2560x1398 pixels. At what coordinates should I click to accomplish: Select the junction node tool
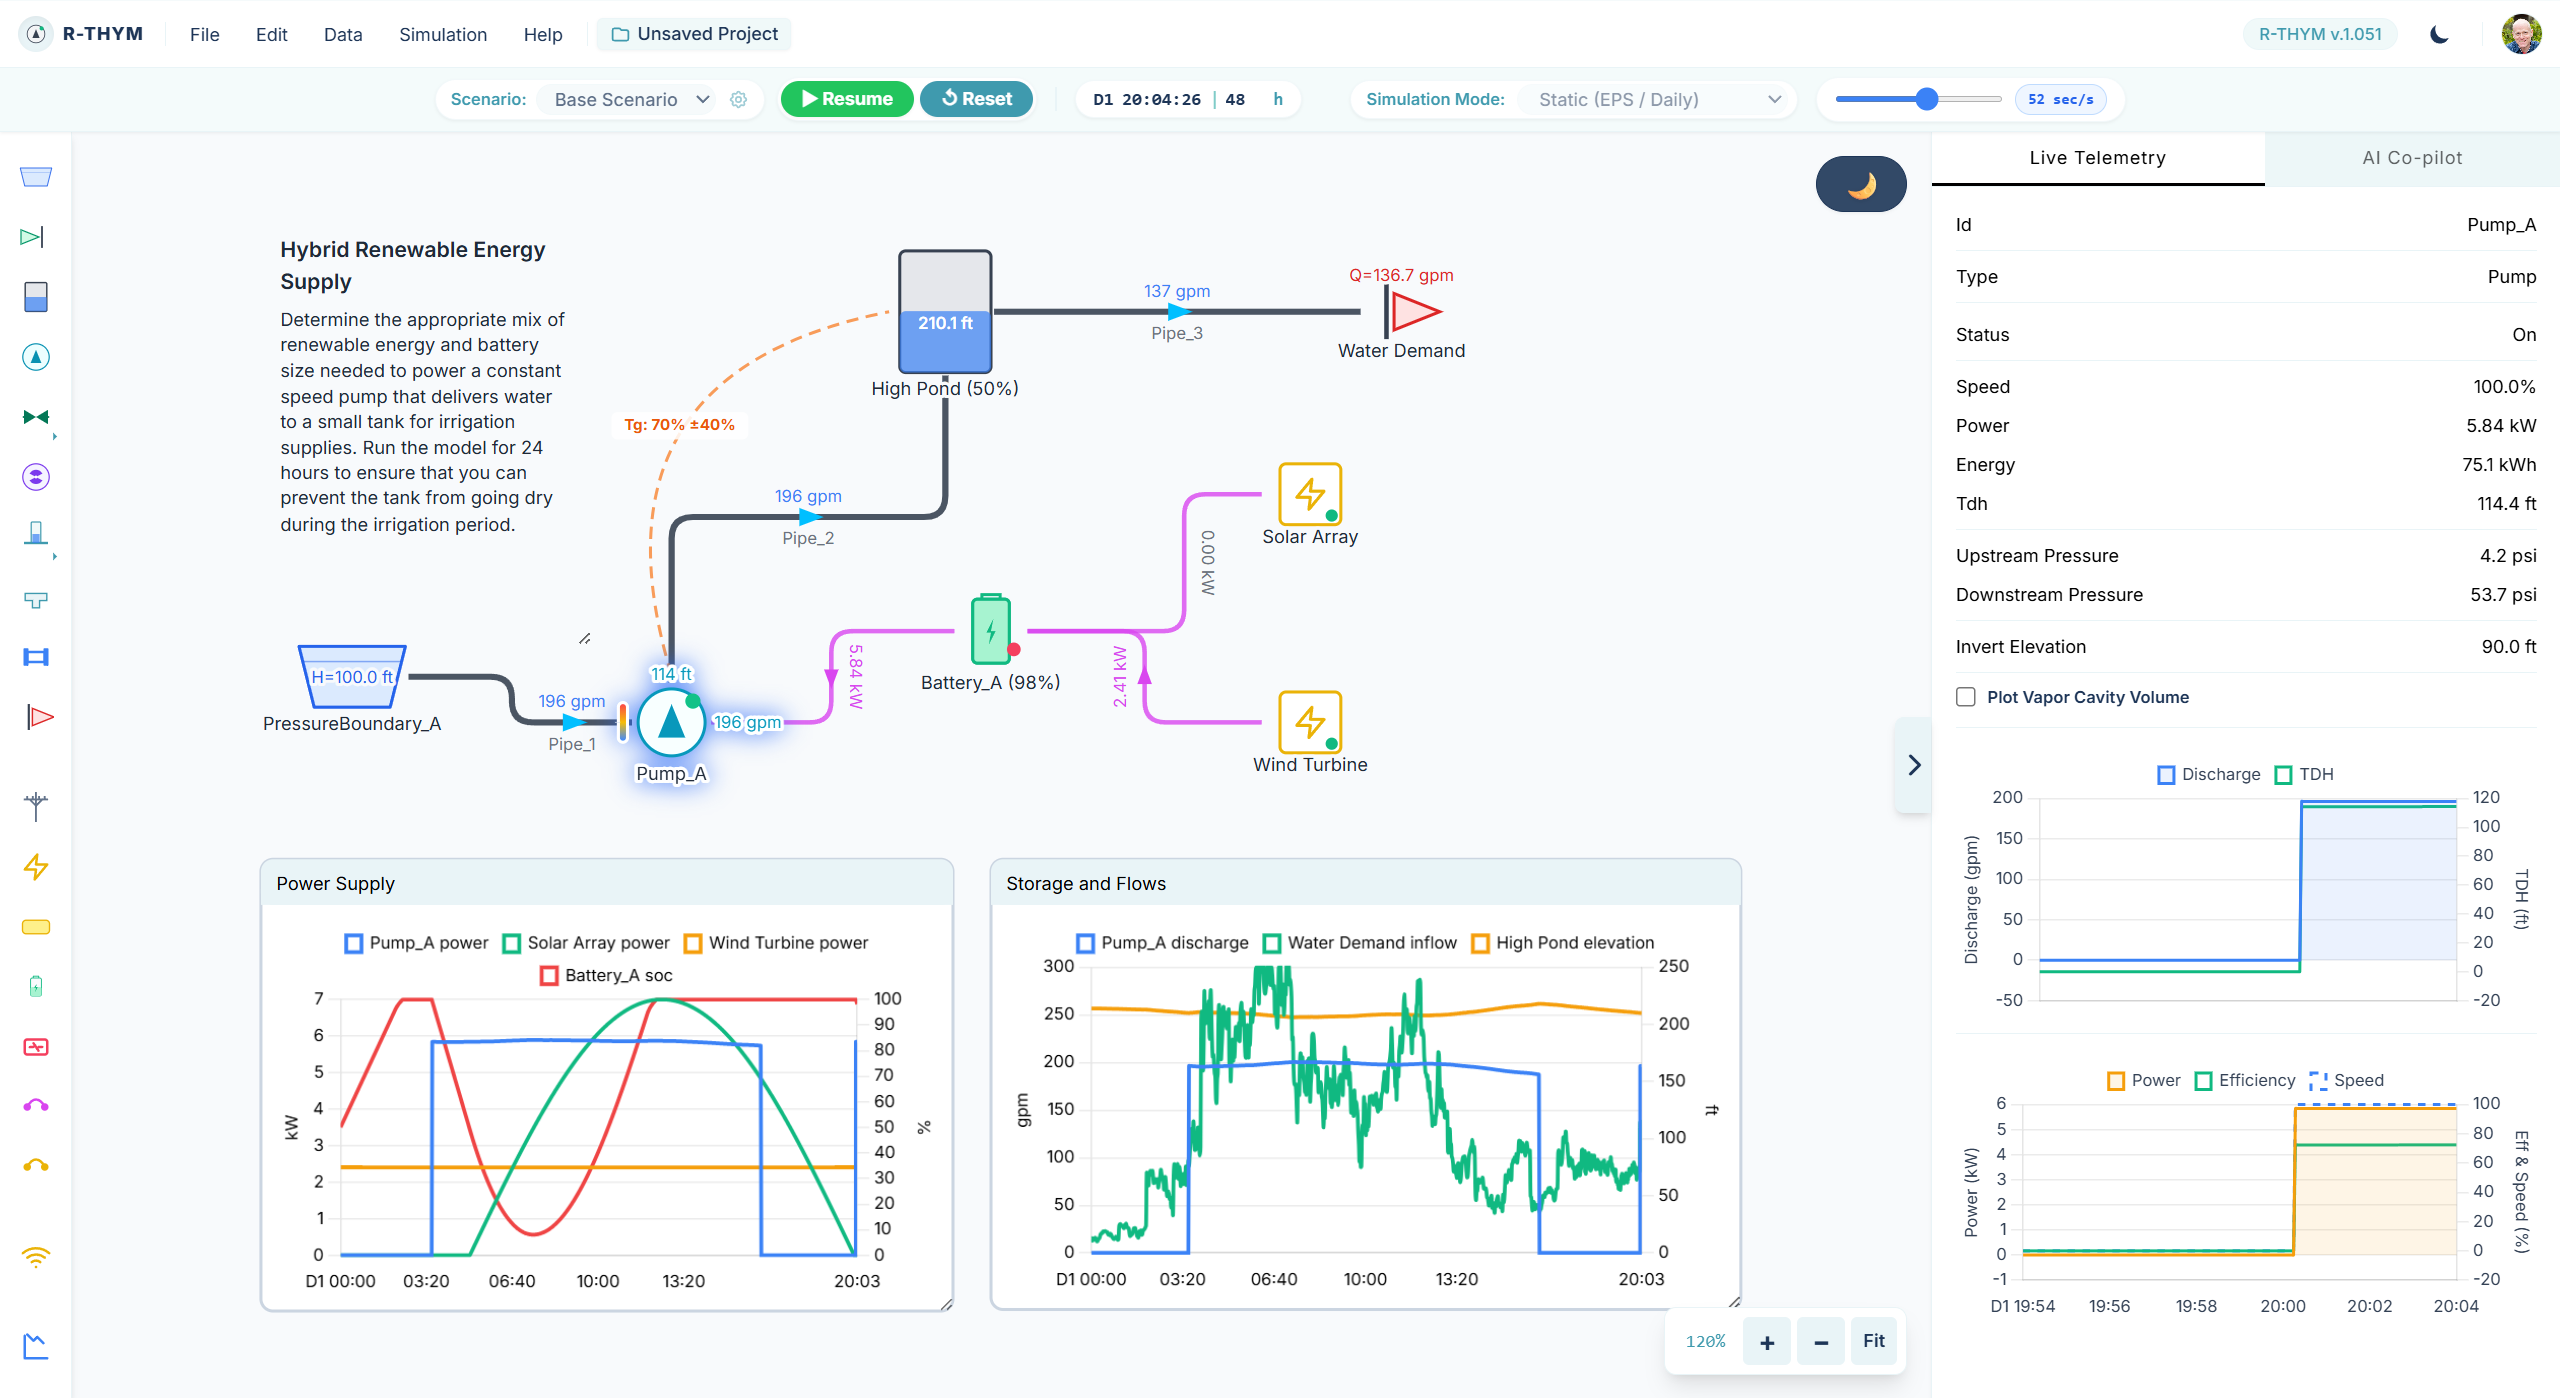coord(36,805)
